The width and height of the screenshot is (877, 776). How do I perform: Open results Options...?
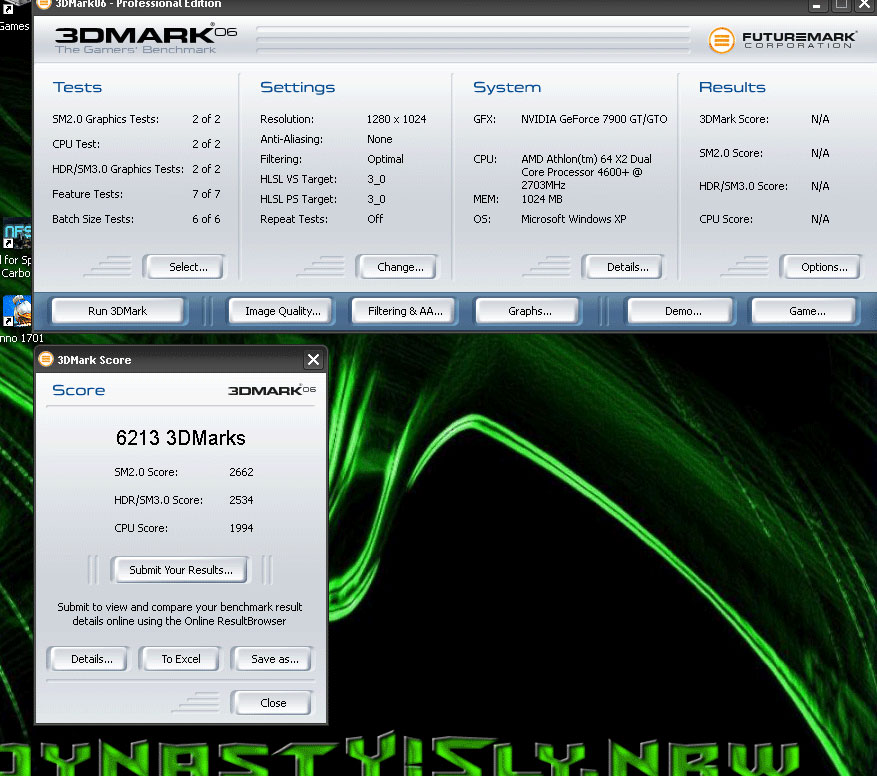pos(821,267)
